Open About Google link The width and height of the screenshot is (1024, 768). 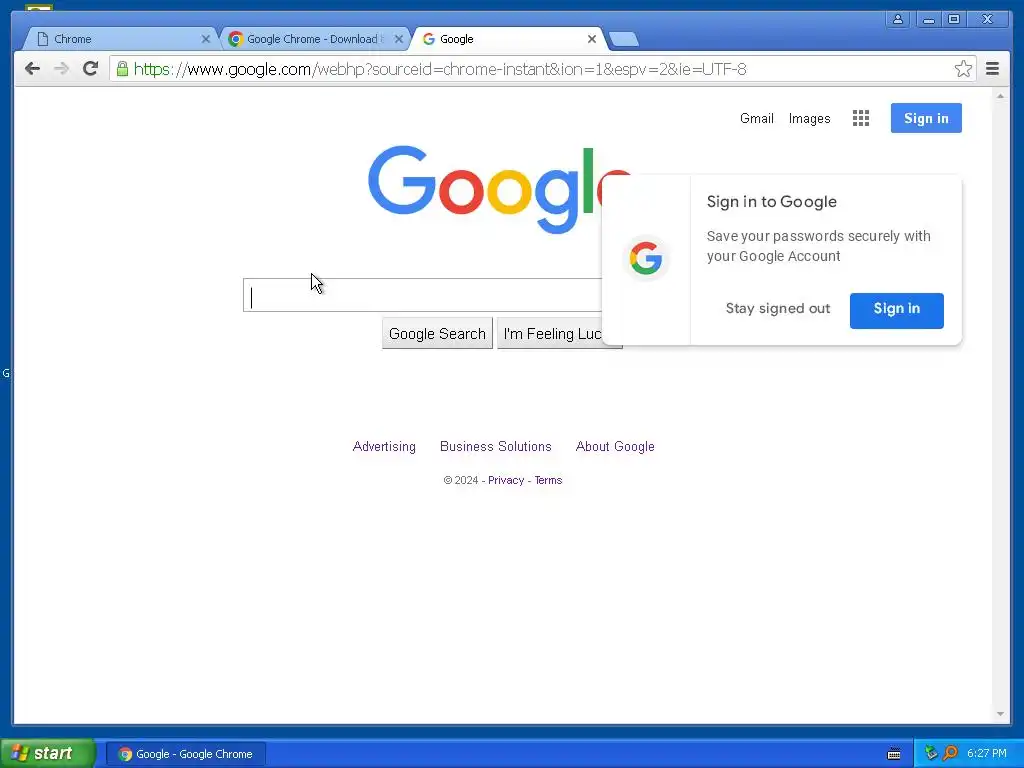615,447
